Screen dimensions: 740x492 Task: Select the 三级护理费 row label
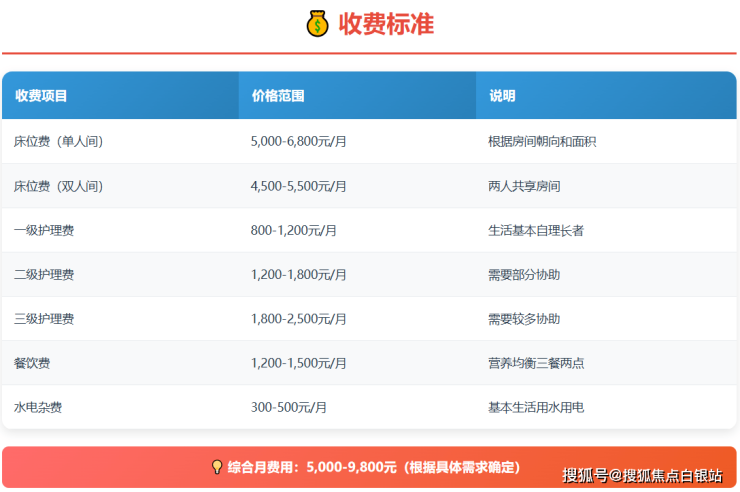44,319
